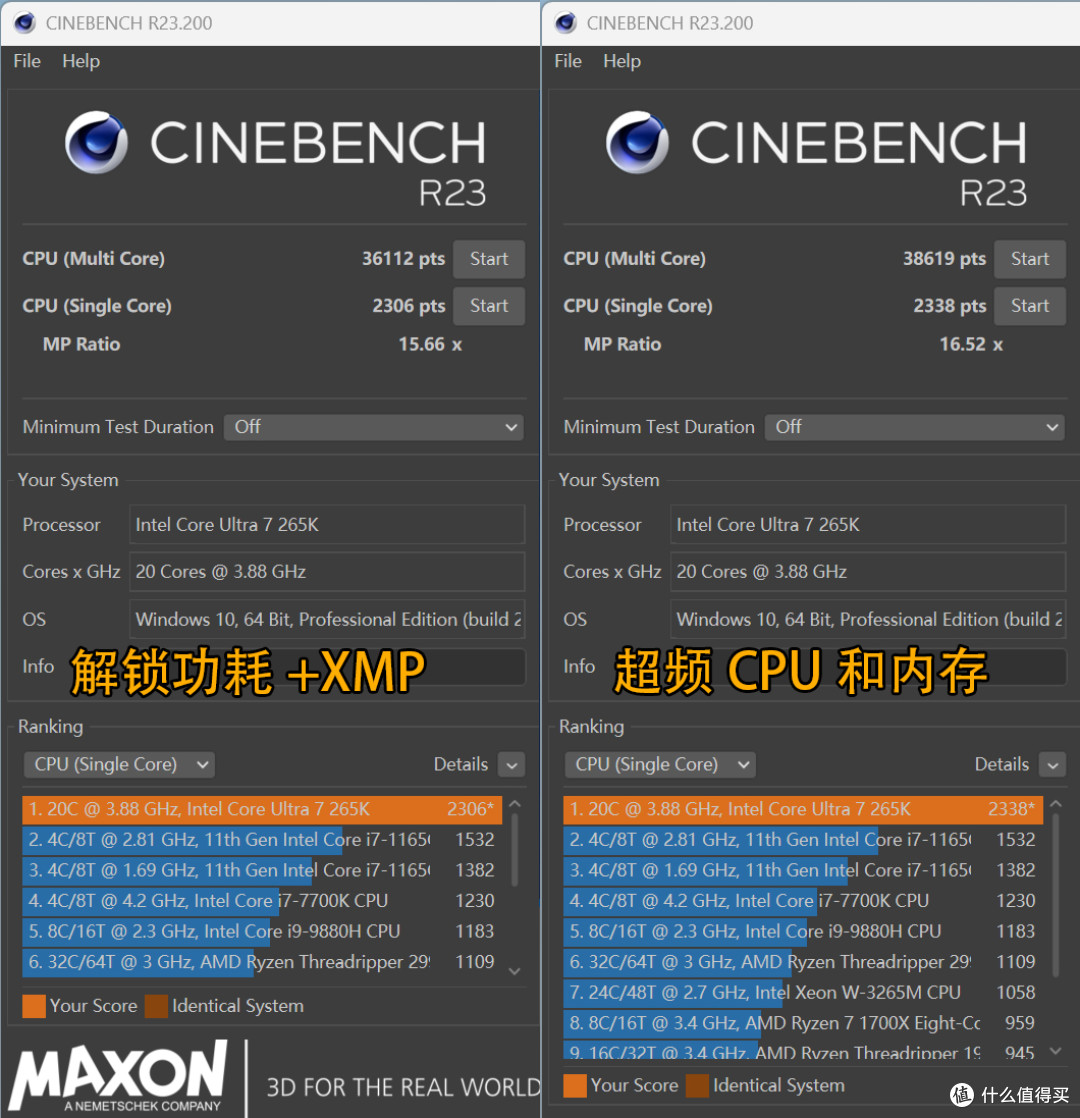Click the Cinebench sphere logo in left window
Image resolution: width=1080 pixels, height=1118 pixels.
pos(96,142)
